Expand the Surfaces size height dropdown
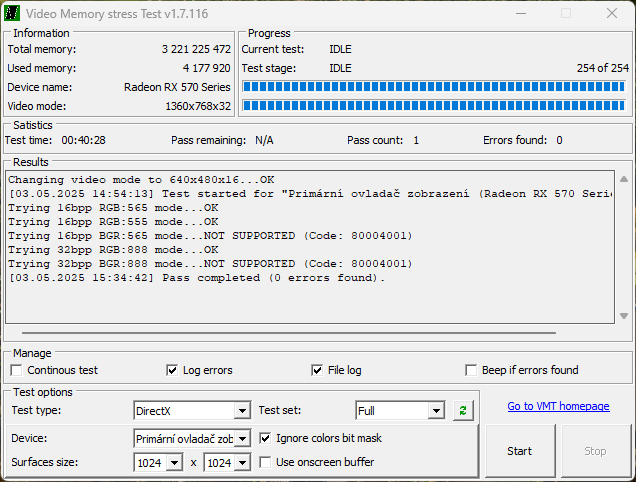This screenshot has width=636, height=482. tap(241, 463)
